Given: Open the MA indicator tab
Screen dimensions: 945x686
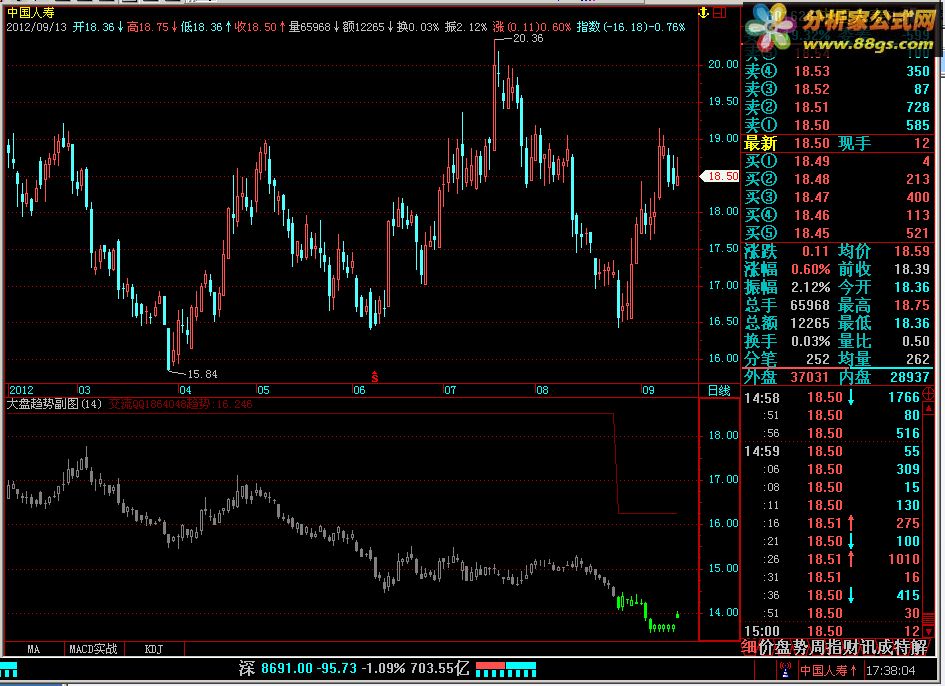Looking at the screenshot, I should pyautogui.click(x=33, y=649).
